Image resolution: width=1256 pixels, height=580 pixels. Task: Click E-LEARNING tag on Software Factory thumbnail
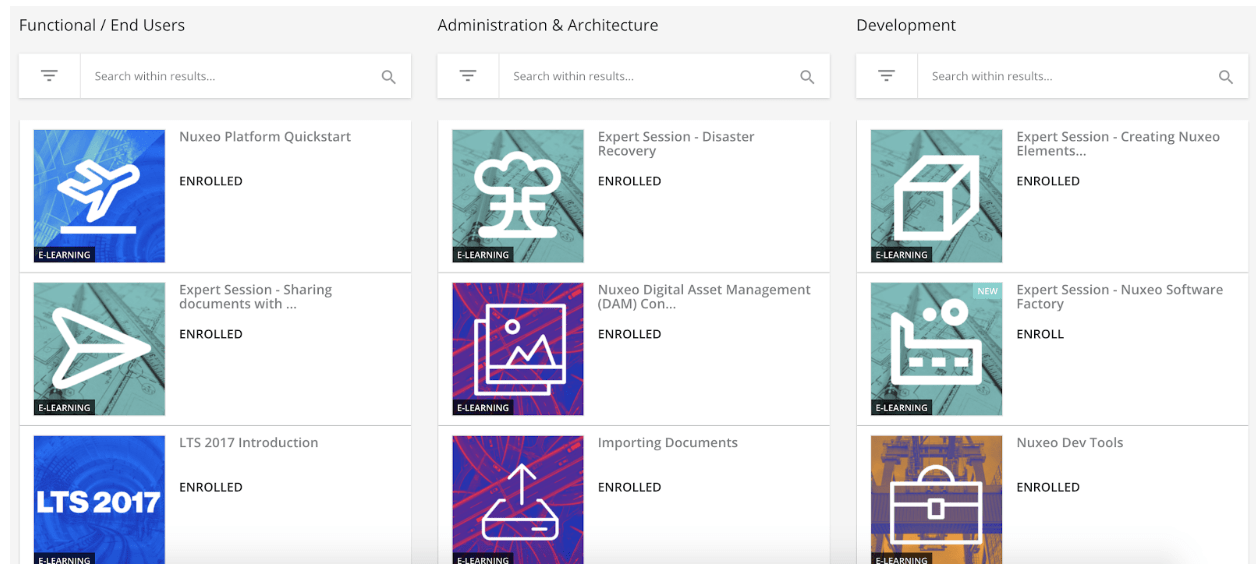coord(902,408)
